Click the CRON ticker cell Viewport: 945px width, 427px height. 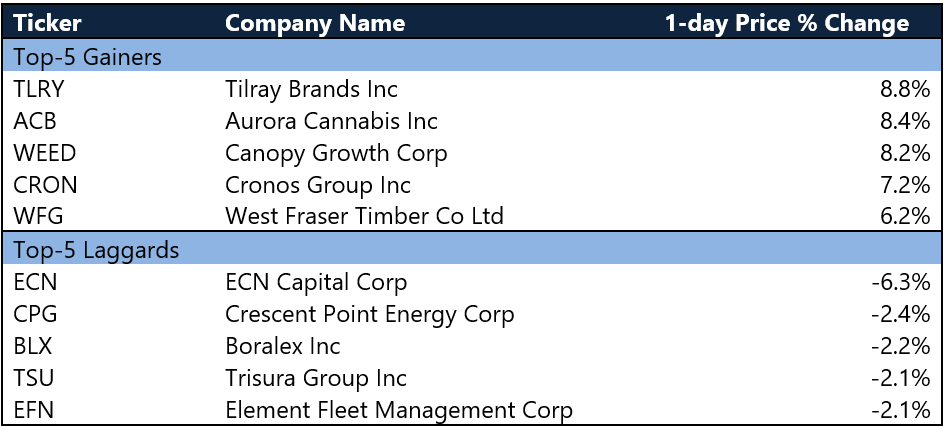pyautogui.click(x=45, y=185)
